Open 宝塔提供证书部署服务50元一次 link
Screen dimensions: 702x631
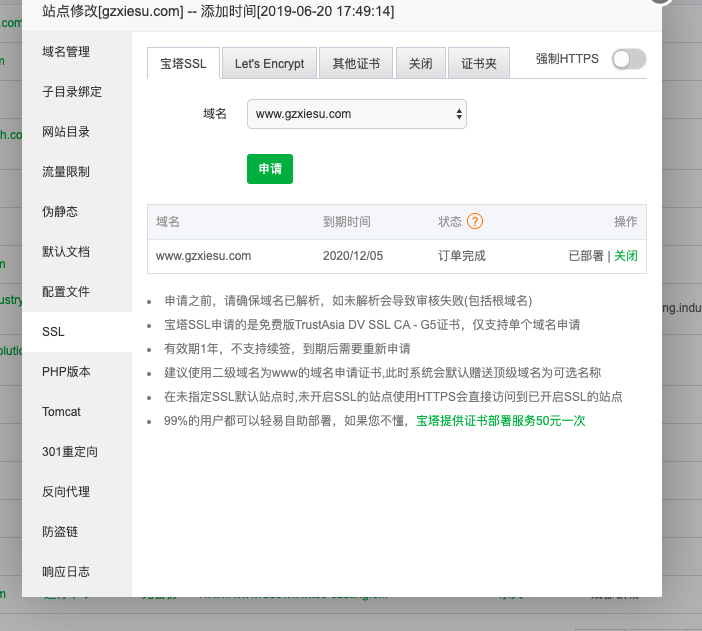501,421
